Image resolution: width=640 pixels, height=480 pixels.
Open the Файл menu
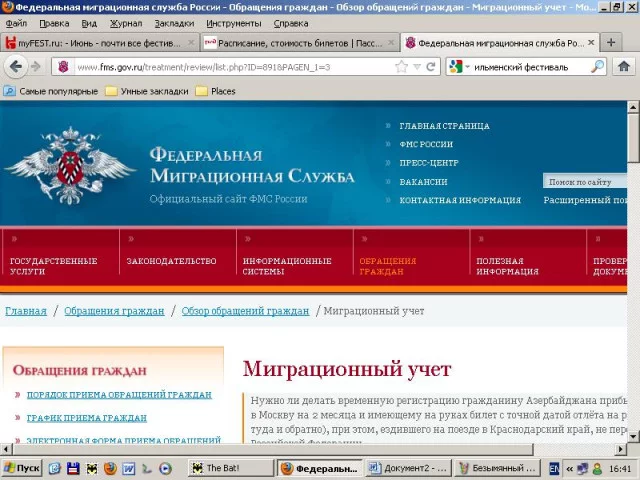pos(16,24)
